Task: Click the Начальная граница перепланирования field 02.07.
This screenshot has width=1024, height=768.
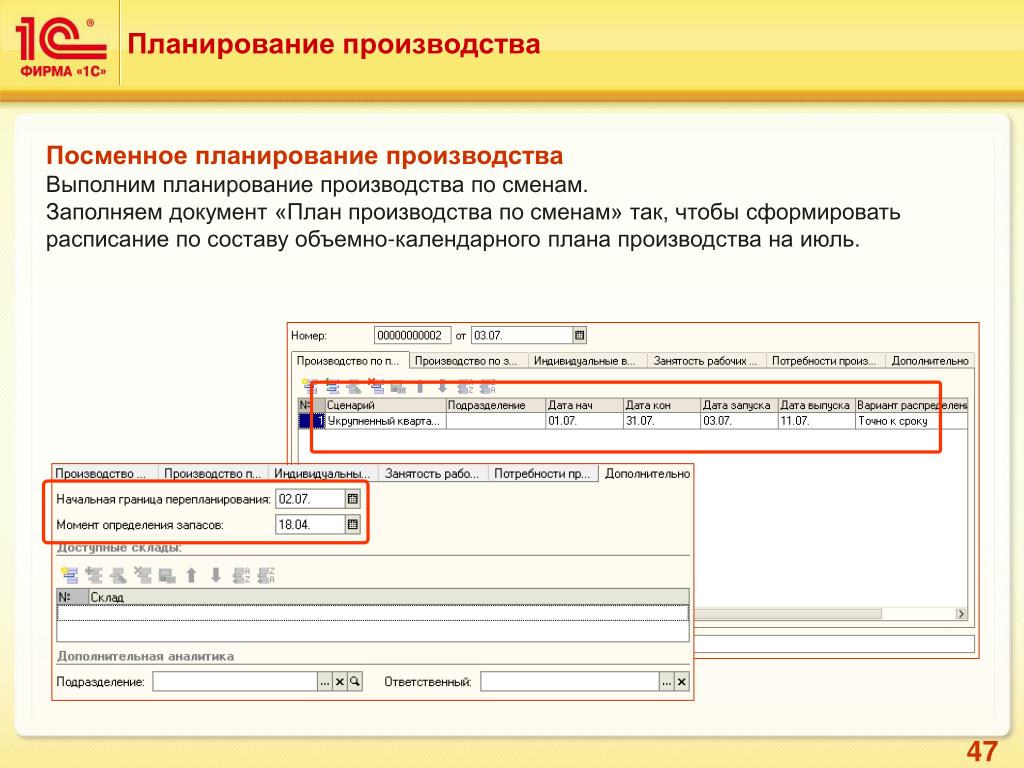Action: tap(310, 499)
